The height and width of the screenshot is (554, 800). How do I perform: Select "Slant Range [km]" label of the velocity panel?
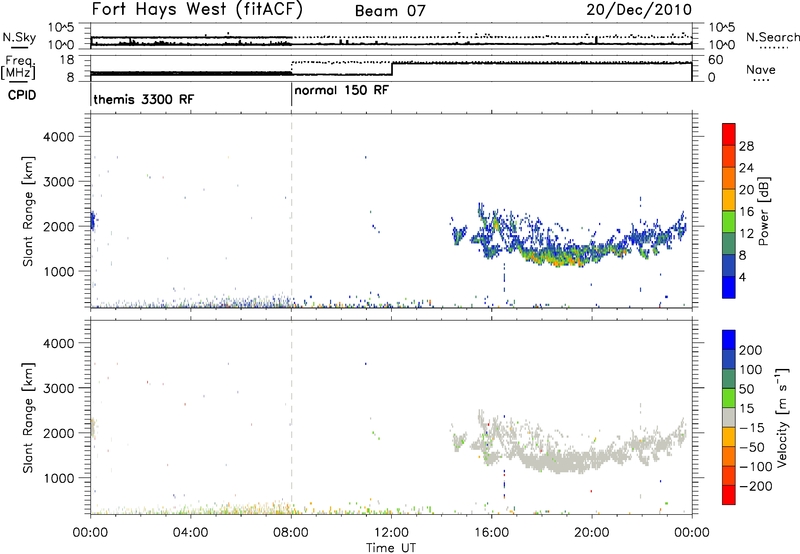coord(28,418)
